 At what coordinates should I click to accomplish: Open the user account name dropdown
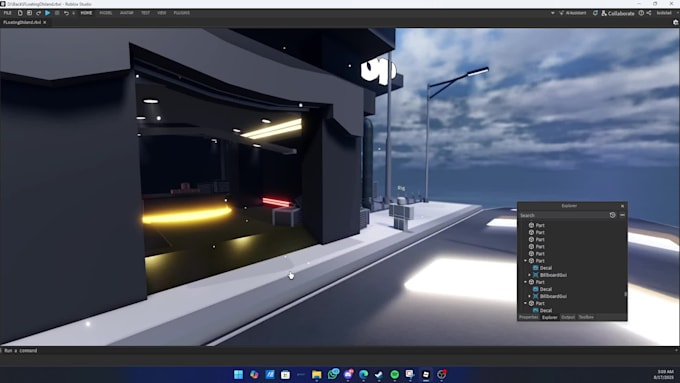[665, 13]
